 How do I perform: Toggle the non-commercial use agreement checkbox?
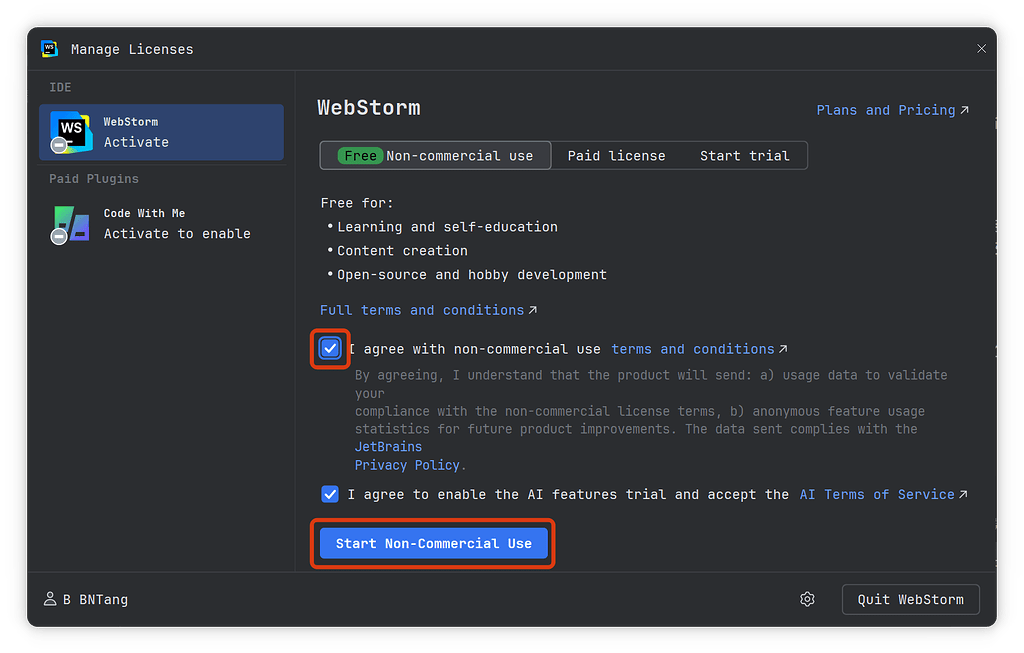point(330,349)
